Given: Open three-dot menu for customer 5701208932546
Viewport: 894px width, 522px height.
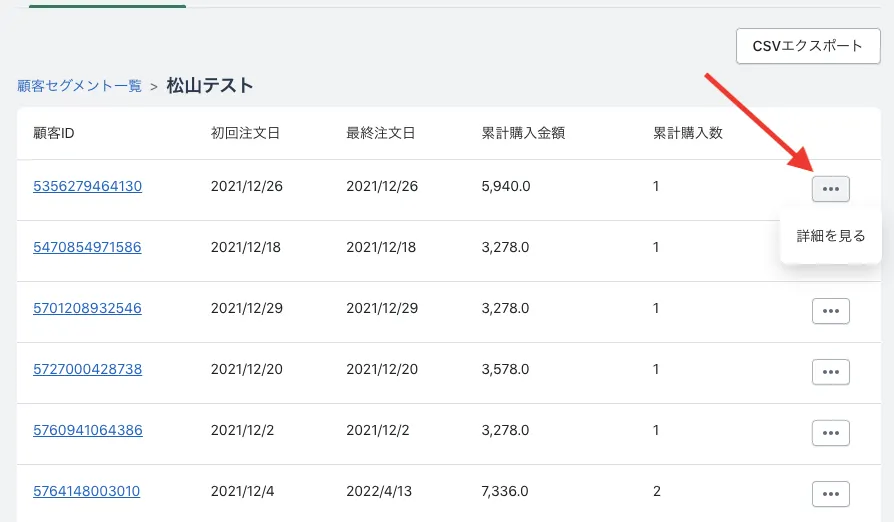Looking at the screenshot, I should [x=830, y=311].
